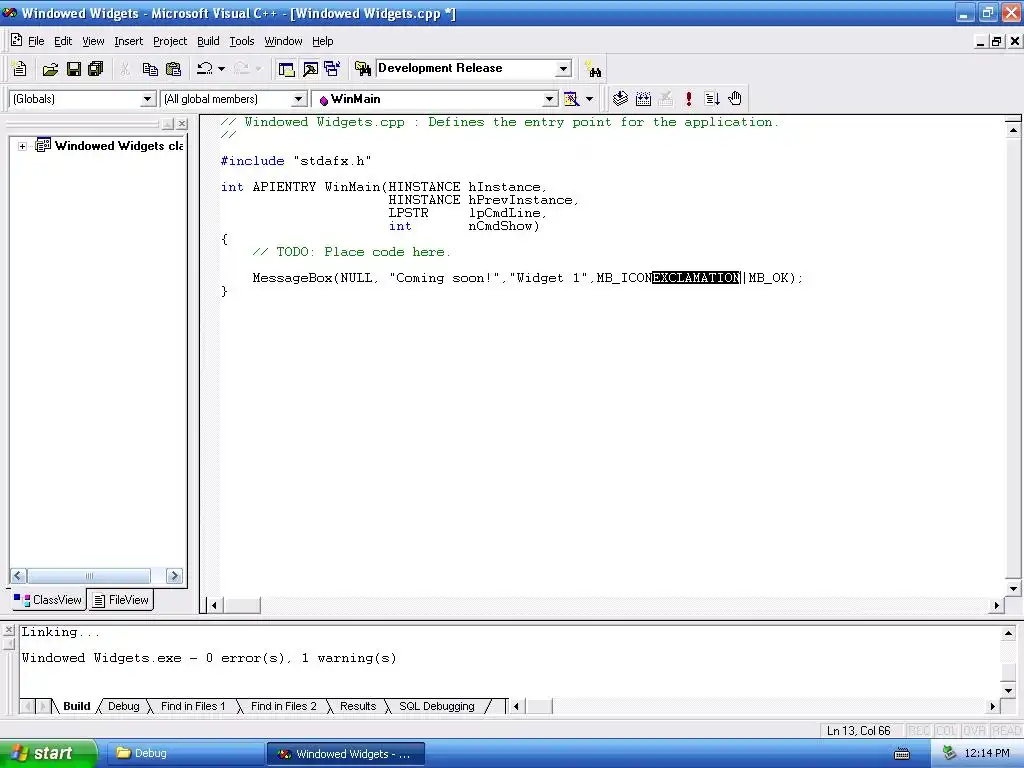Click the Compile icon
The height and width of the screenshot is (768, 1024).
620,99
